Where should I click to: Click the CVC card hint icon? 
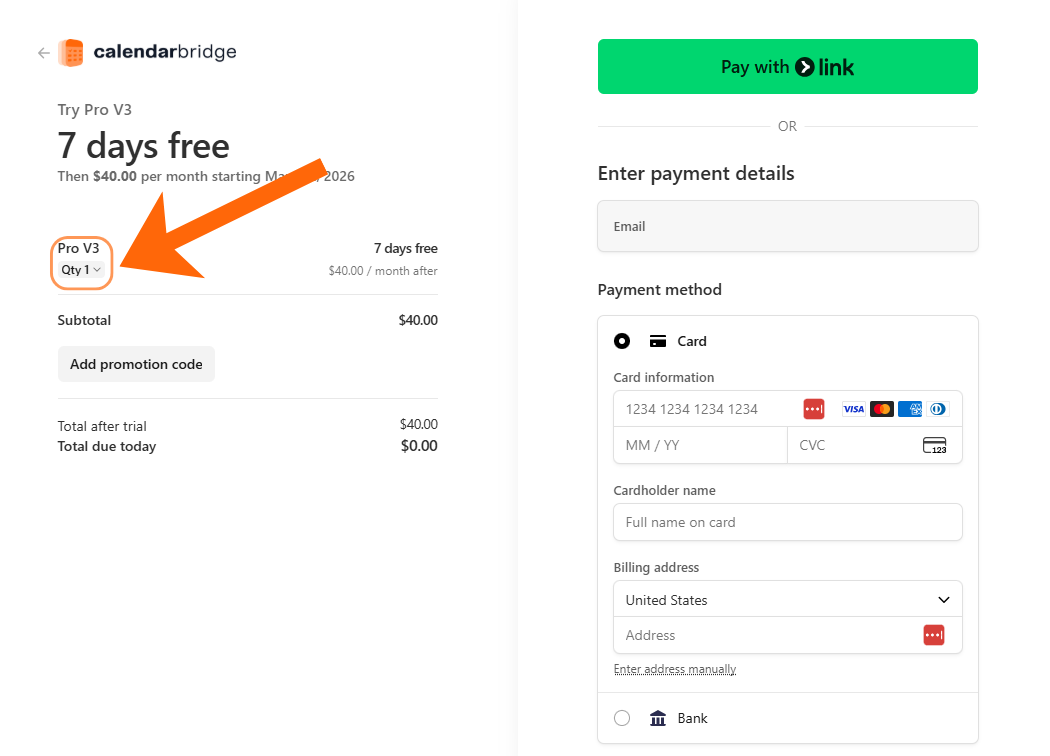click(x=934, y=445)
